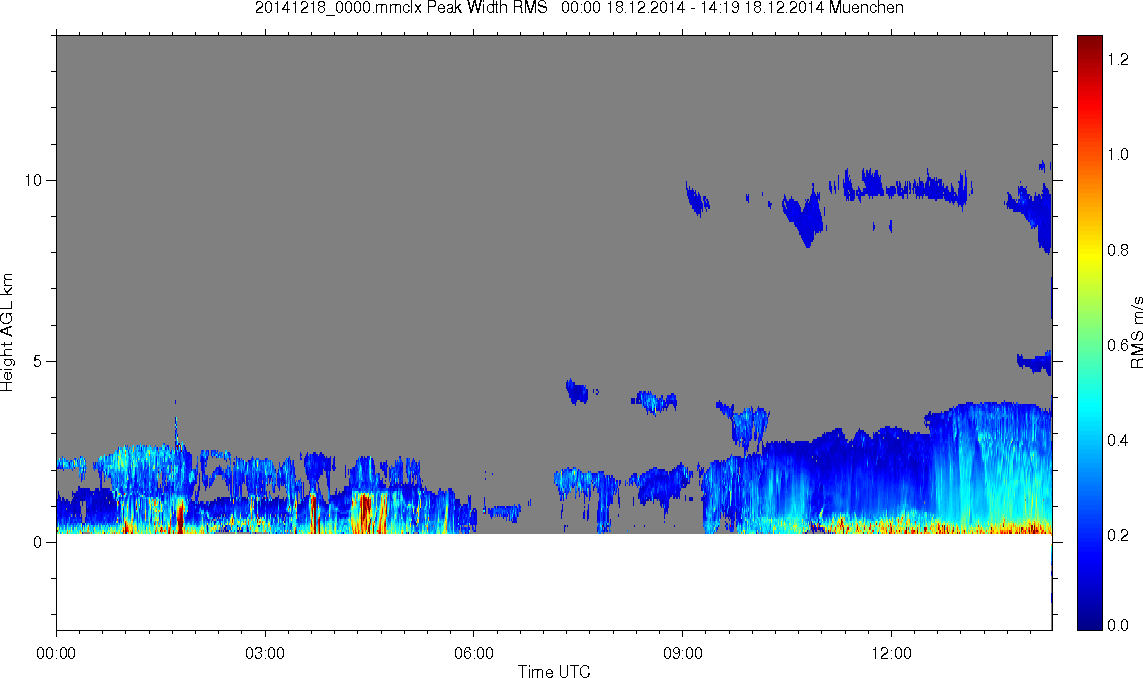
Task: Click the colorbar value '0.8'
Action: [x=1117, y=250]
